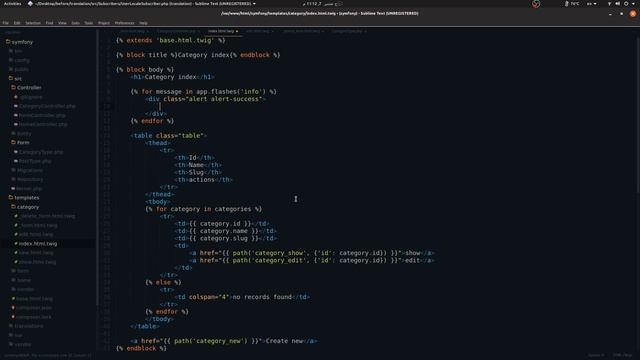Click the volume icon in system tray
The height and width of the screenshot is (360, 640).
pyautogui.click(x=618, y=3)
